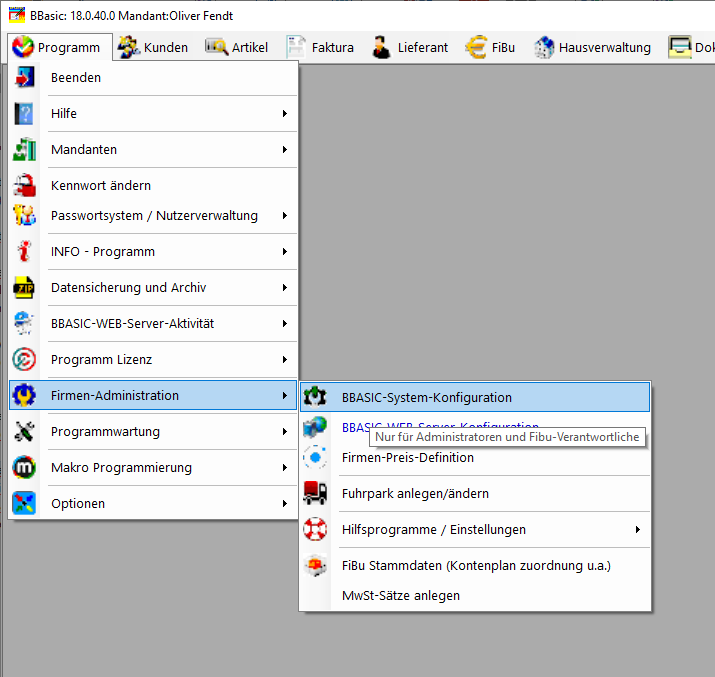The width and height of the screenshot is (715, 677).
Task: Click the FiBu euro symbol icon
Action: click(x=476, y=47)
